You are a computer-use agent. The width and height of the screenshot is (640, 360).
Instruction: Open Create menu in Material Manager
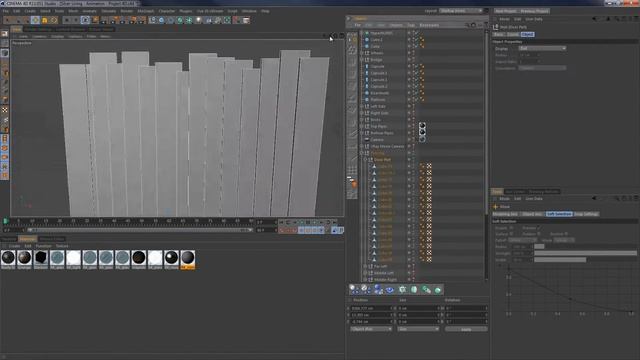point(14,246)
